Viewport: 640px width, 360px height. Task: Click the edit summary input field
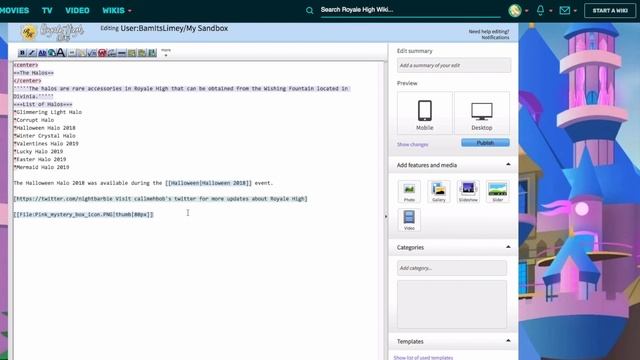click(x=454, y=65)
